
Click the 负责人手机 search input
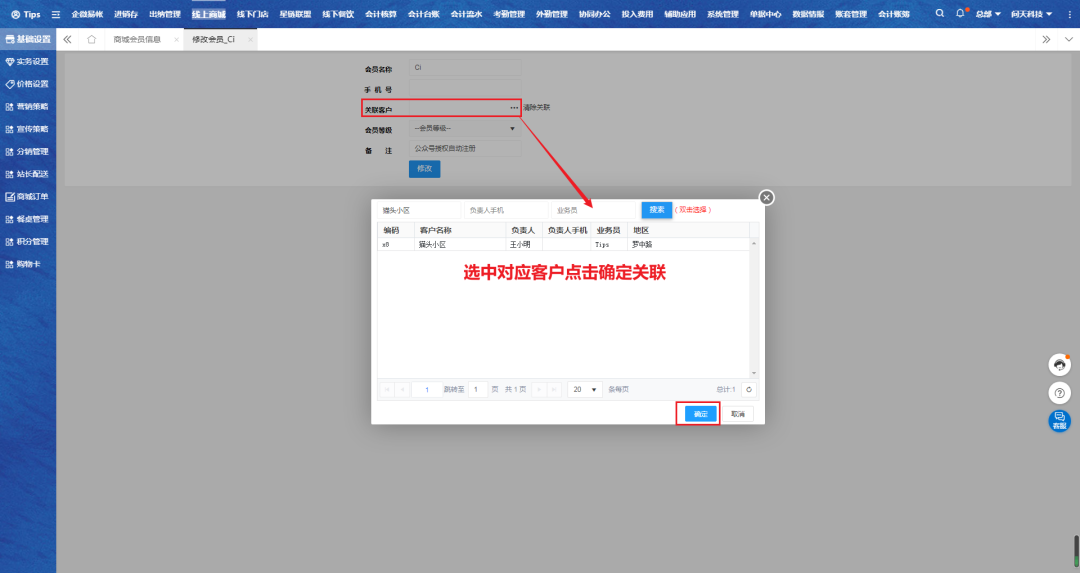point(505,210)
